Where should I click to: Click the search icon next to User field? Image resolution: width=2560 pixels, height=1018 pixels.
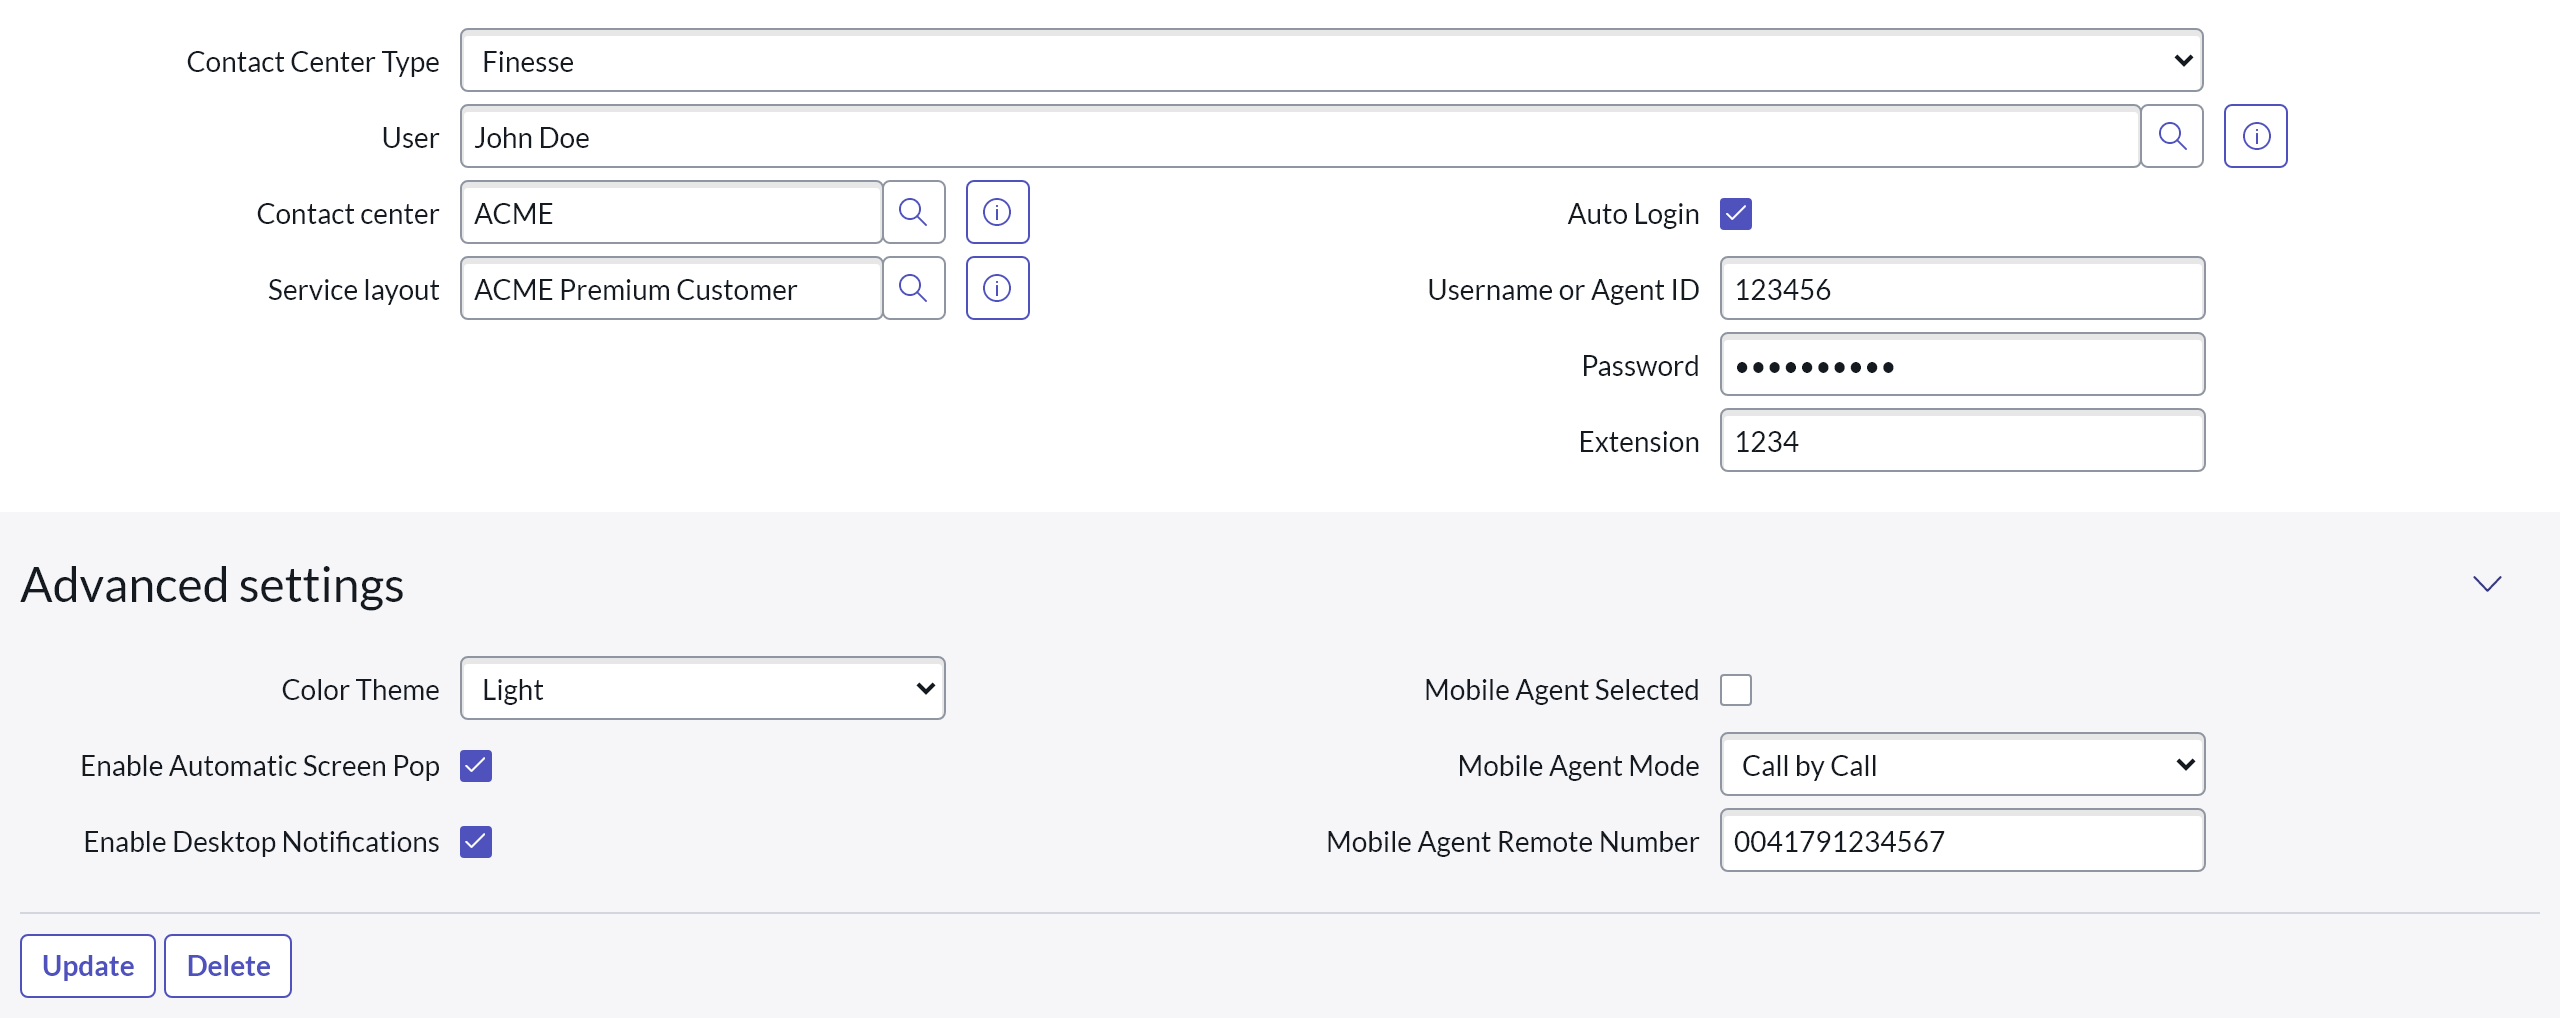pyautogui.click(x=2172, y=136)
